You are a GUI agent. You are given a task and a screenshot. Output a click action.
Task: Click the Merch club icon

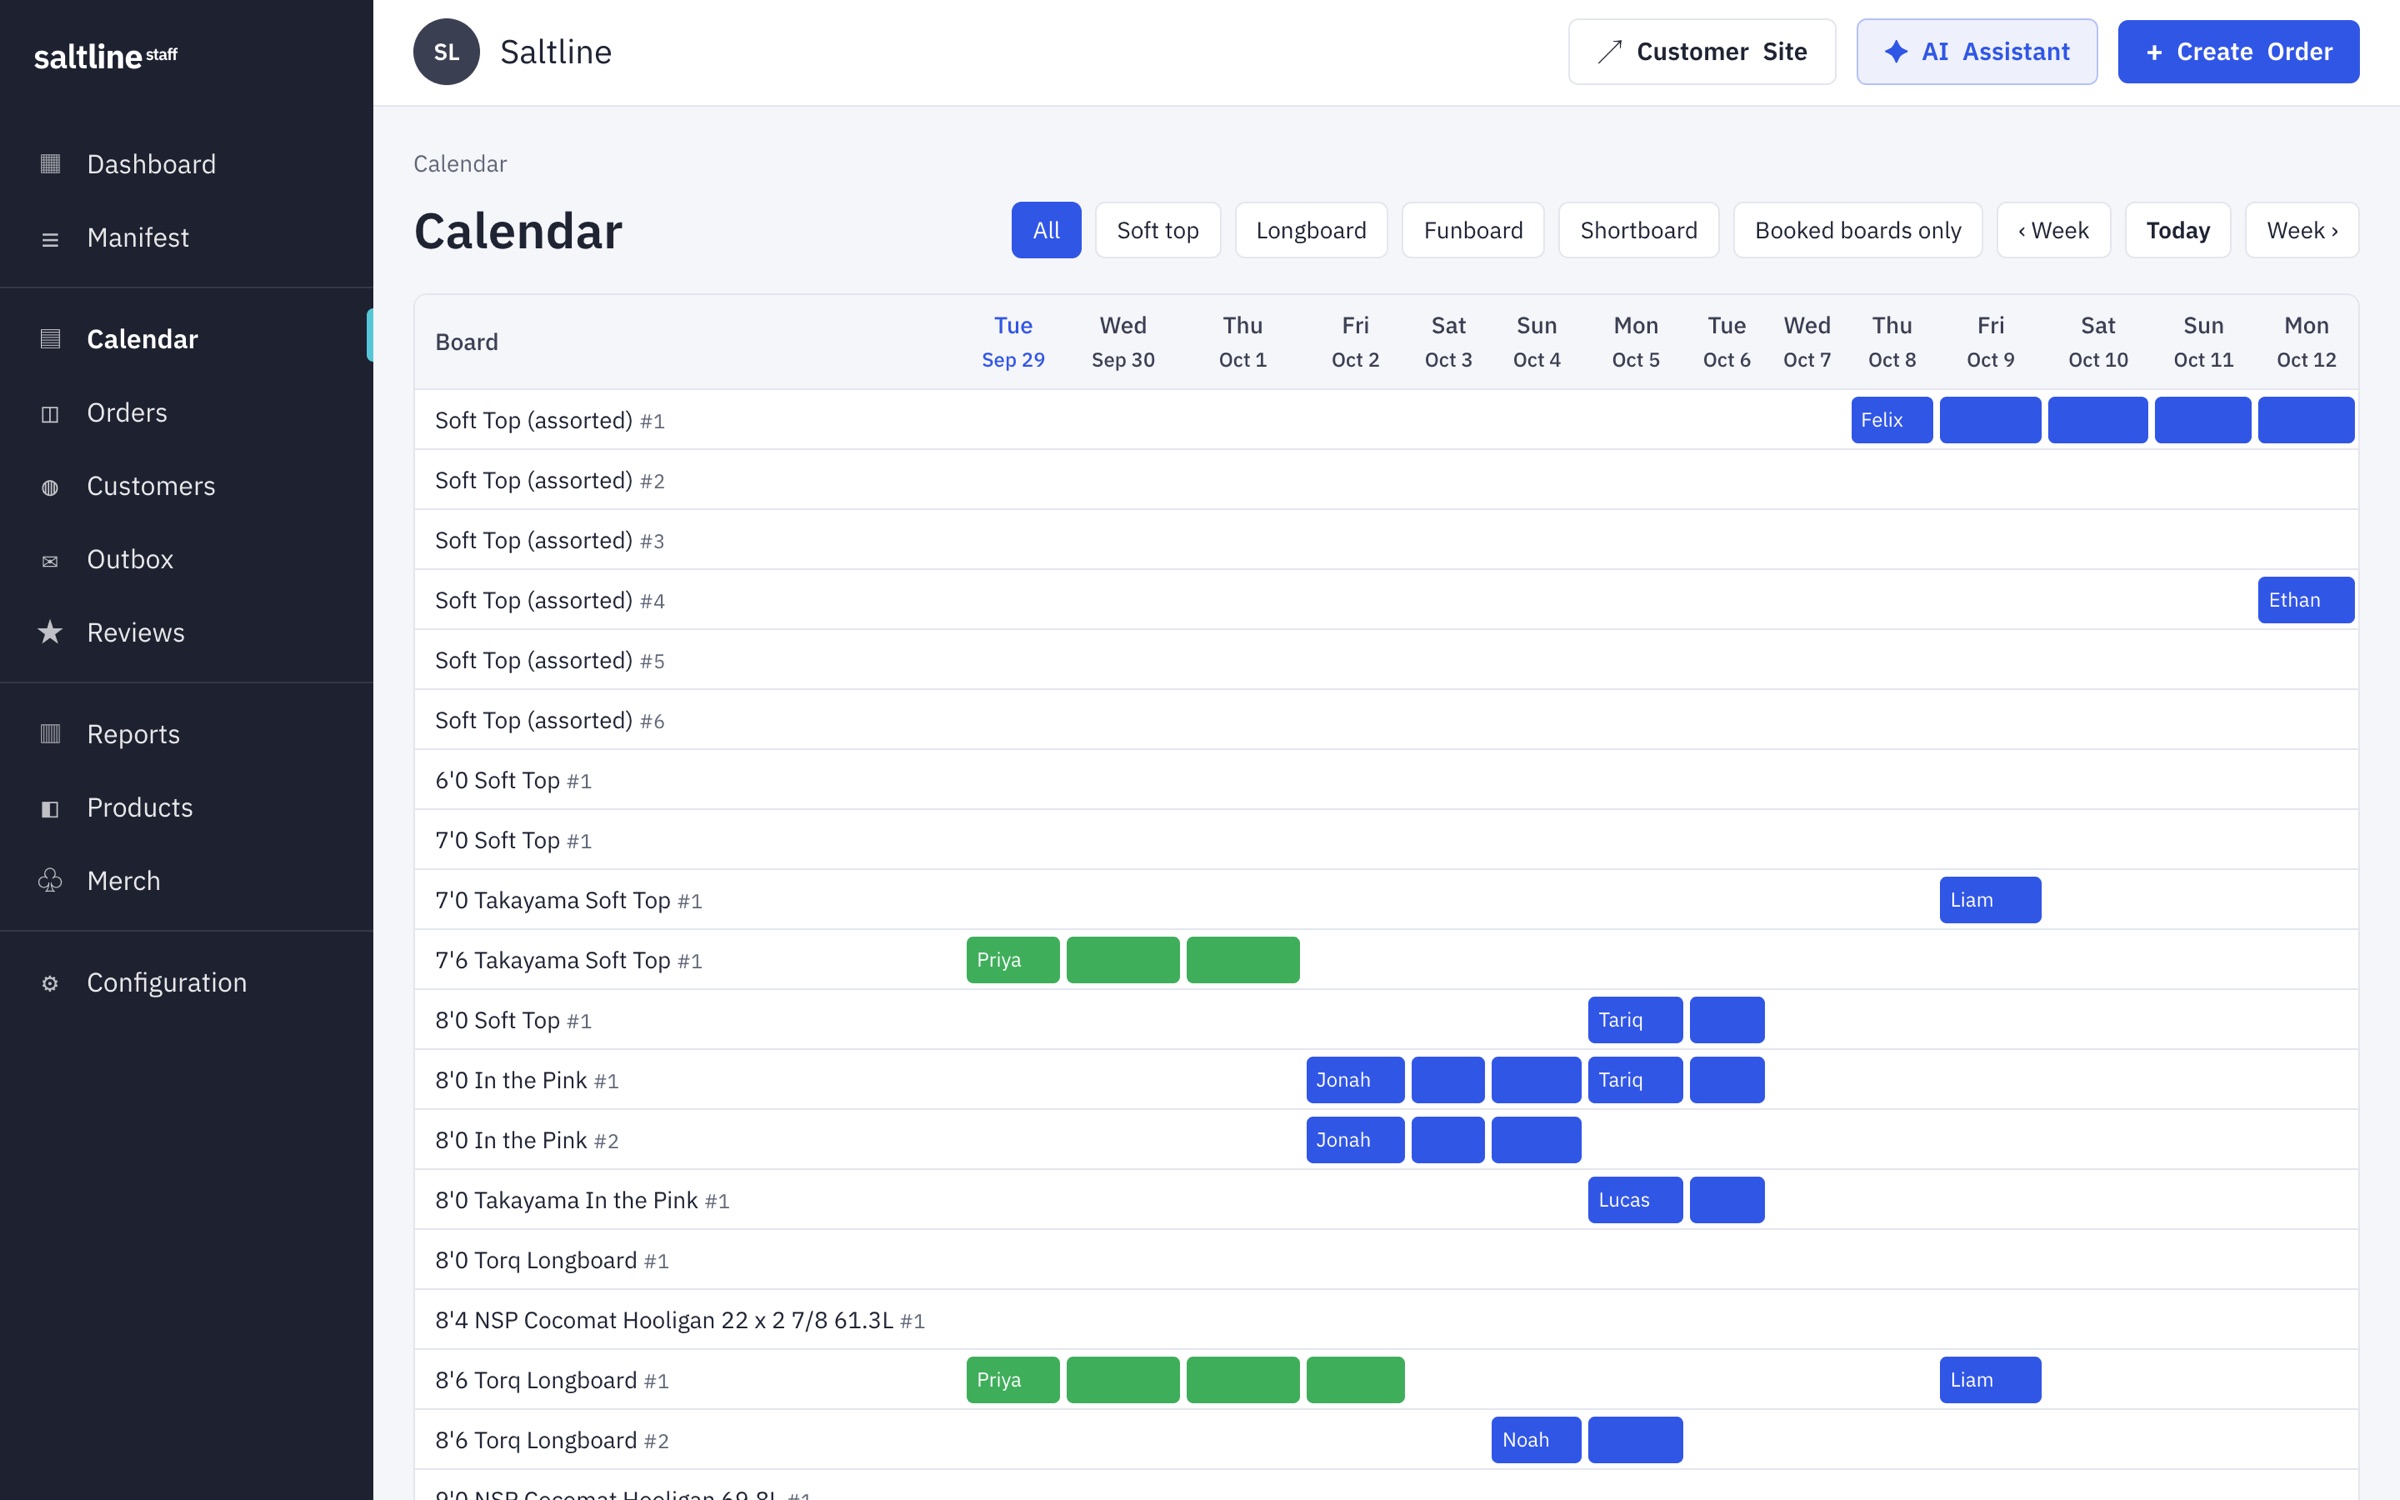50,880
